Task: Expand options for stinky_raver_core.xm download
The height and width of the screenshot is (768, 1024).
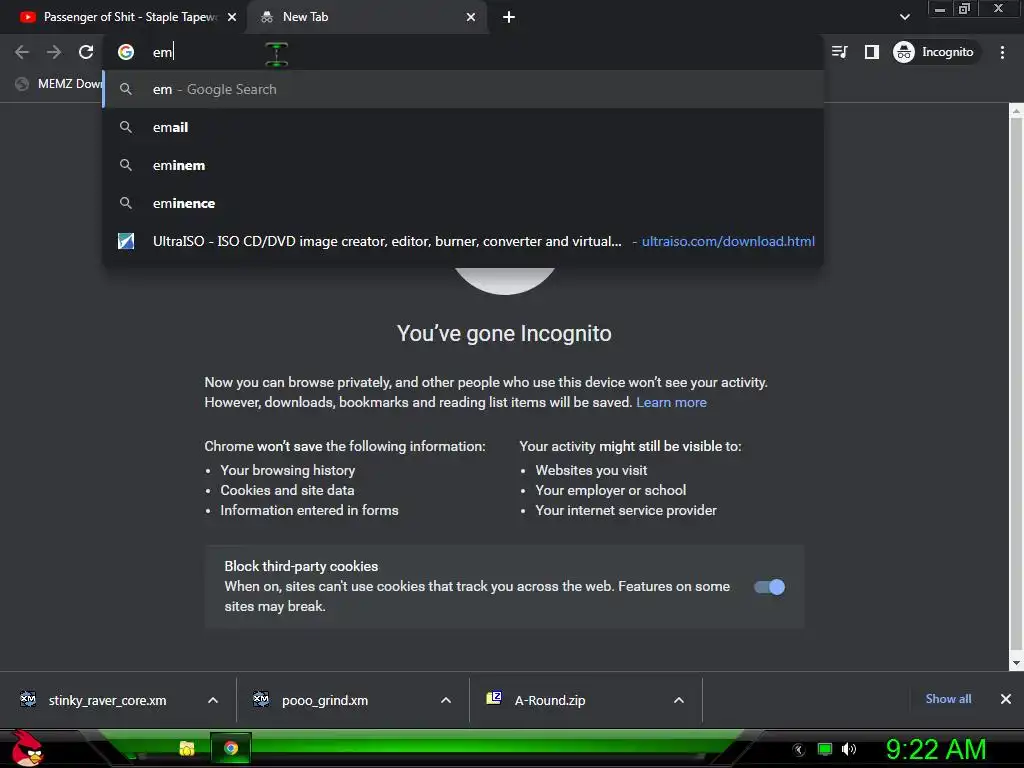Action: [x=213, y=700]
